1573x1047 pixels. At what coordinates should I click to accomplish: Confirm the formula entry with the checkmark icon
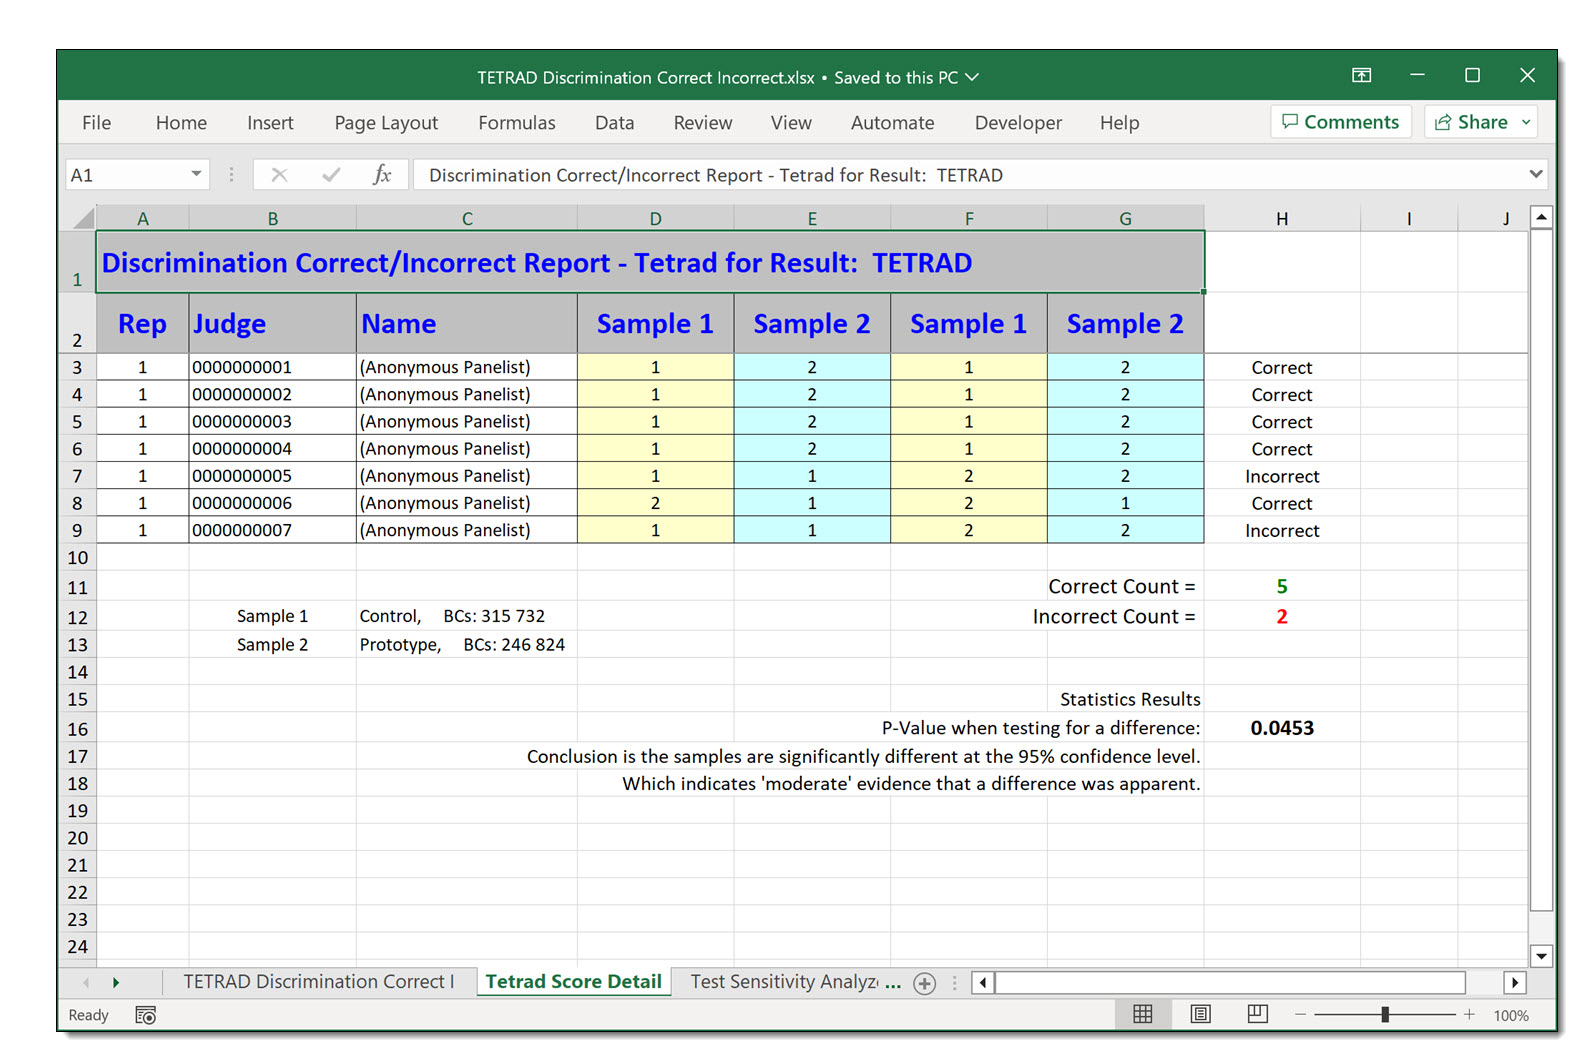click(x=331, y=175)
